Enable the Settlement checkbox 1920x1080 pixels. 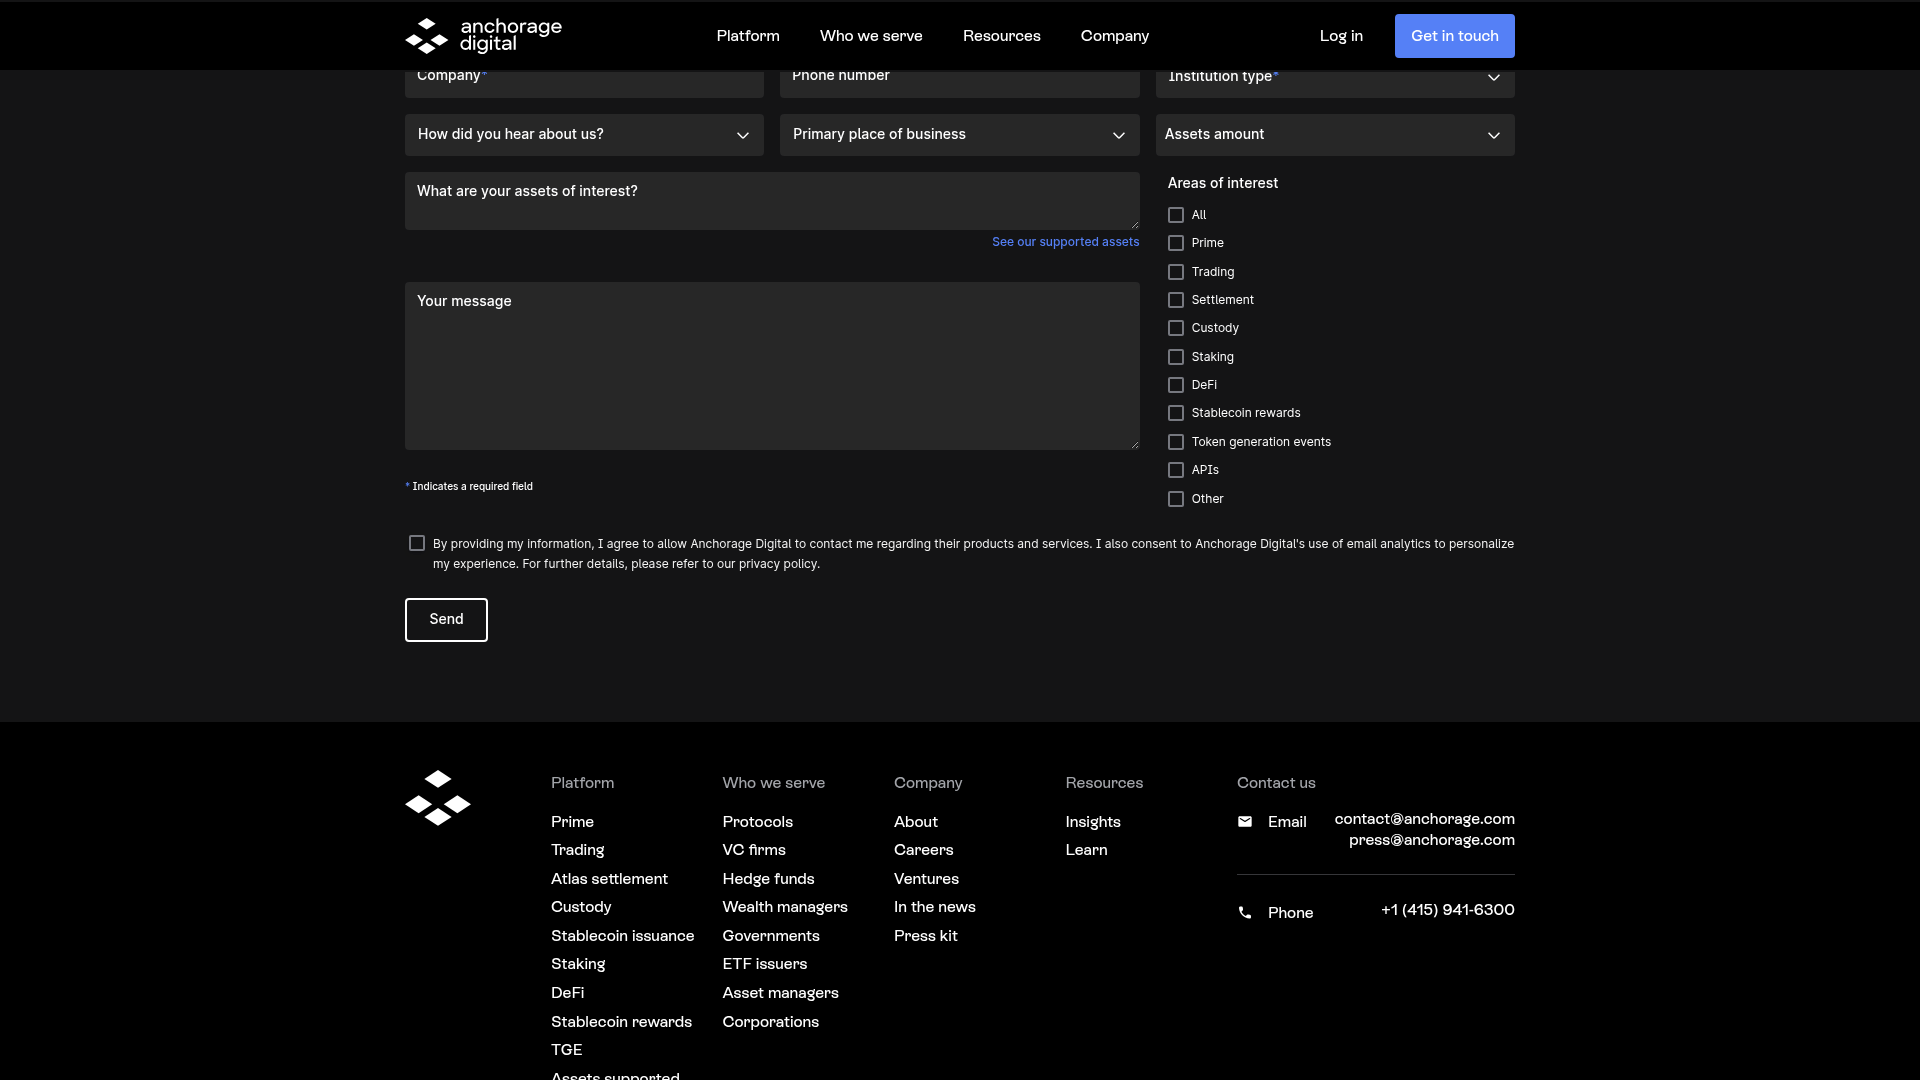(x=1176, y=300)
